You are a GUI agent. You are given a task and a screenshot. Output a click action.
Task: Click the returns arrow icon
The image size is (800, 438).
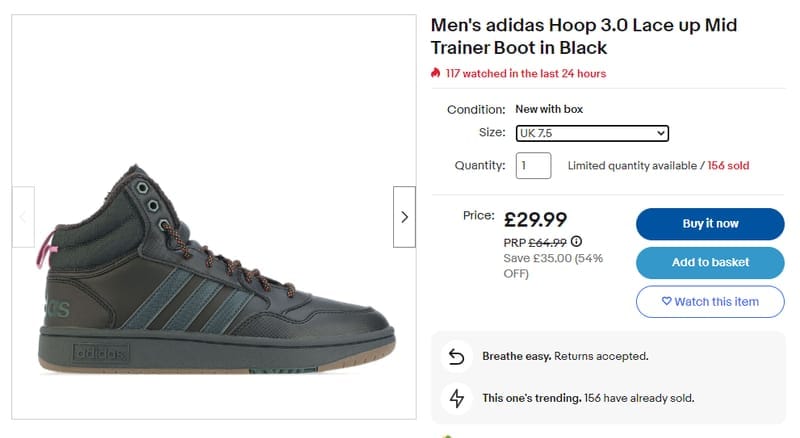[457, 356]
